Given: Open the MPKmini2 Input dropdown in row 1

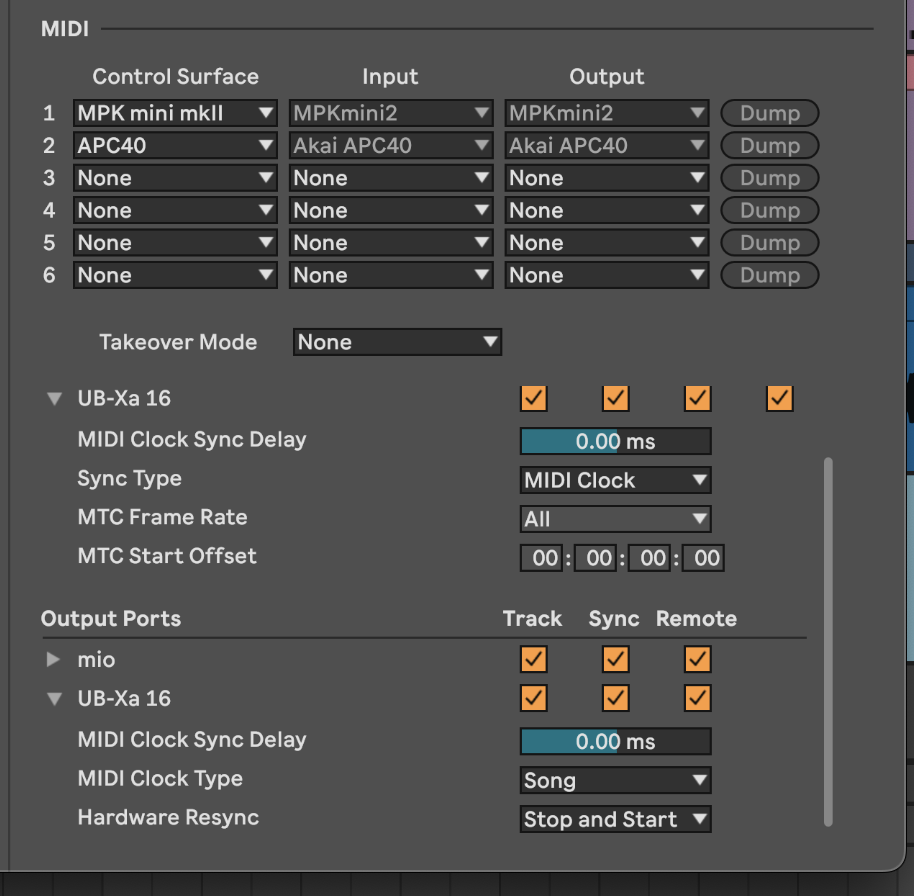Looking at the screenshot, I should point(391,113).
